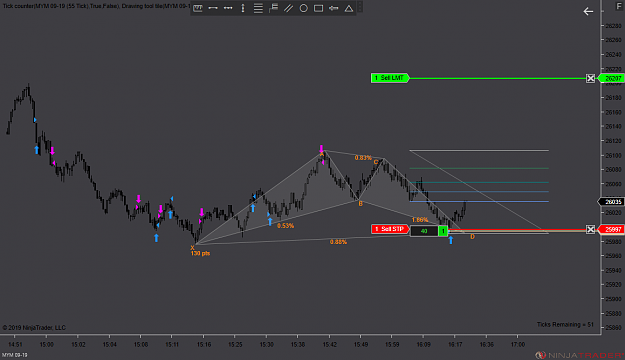This screenshot has height=360, width=625.
Task: Click the black 26035 current price marker
Action: tap(610, 202)
